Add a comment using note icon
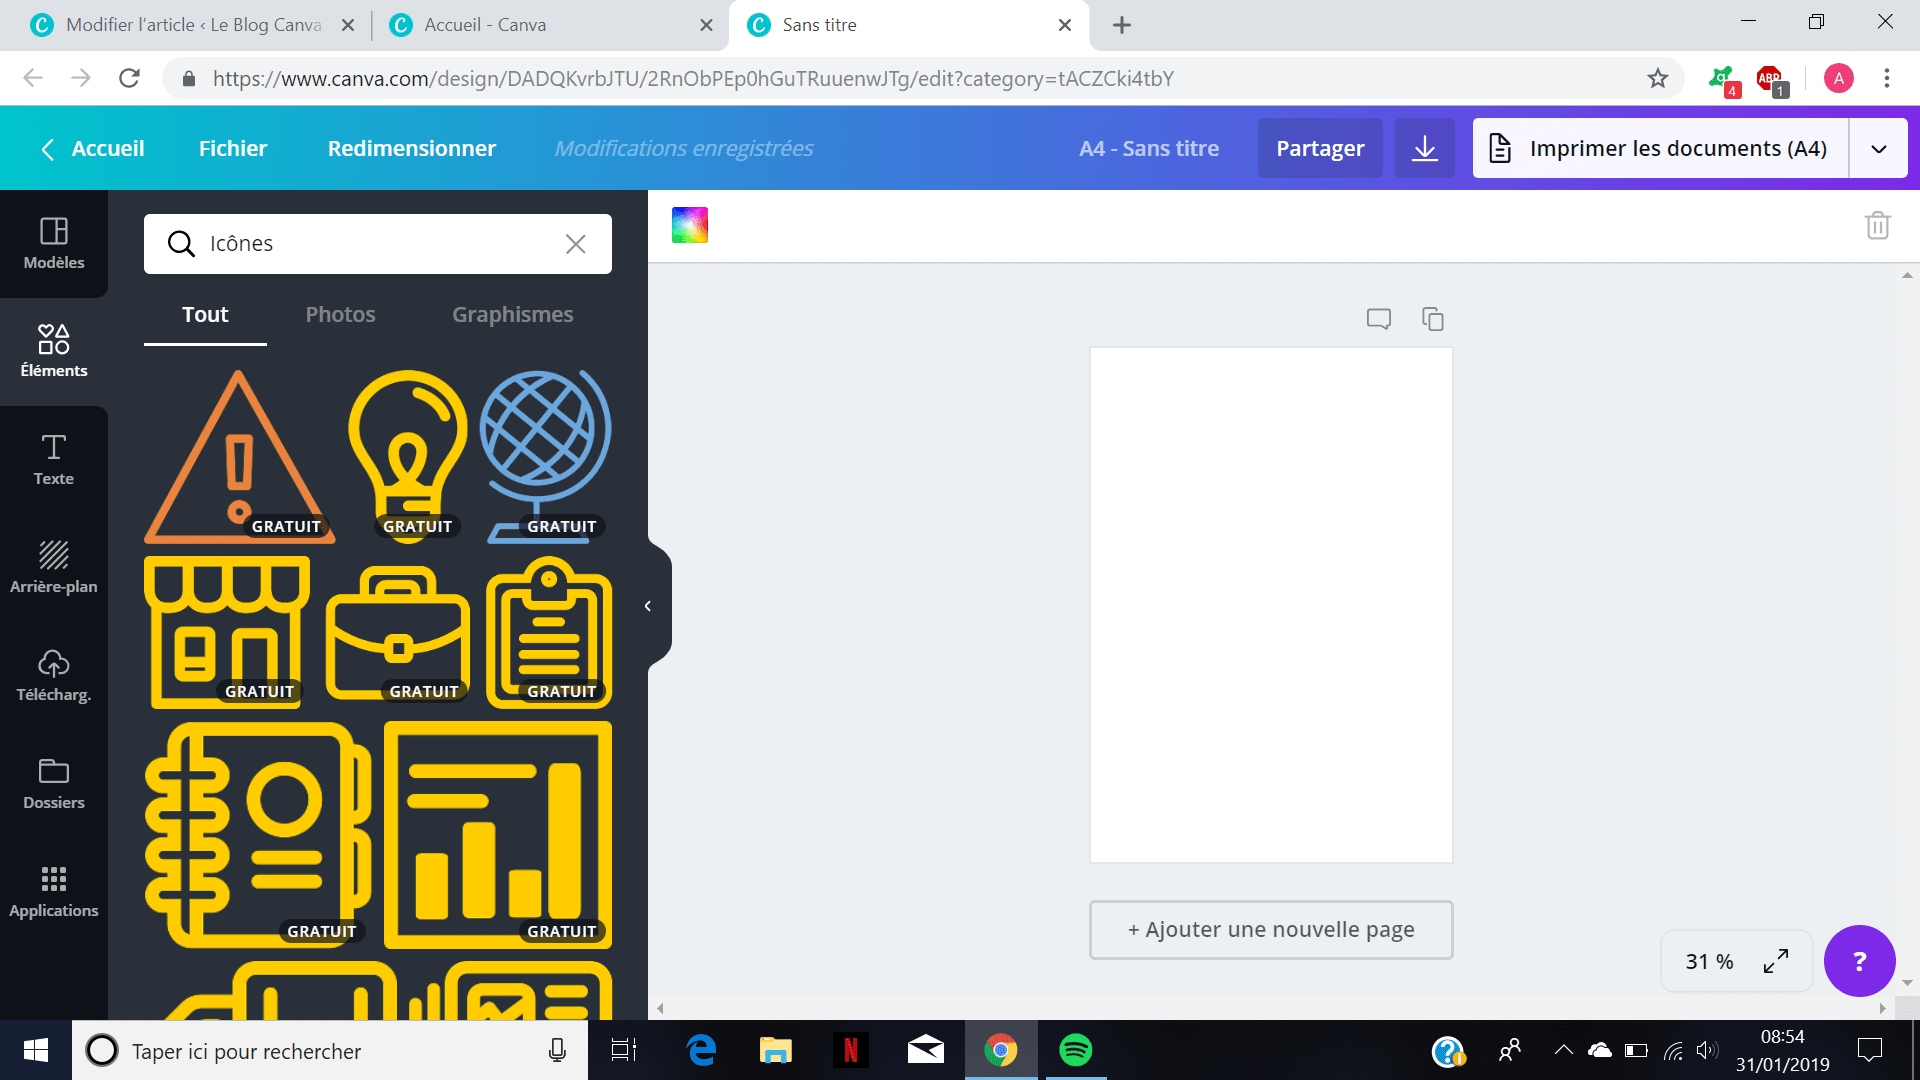Viewport: 1920px width, 1080px height. tap(1378, 319)
